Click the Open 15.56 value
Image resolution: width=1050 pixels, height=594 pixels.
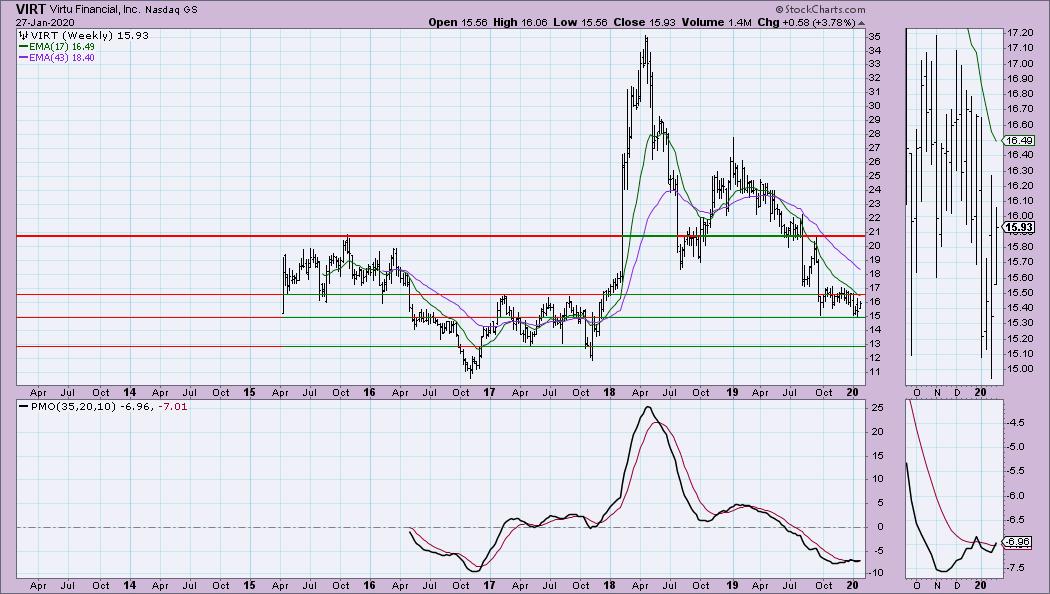click(458, 22)
